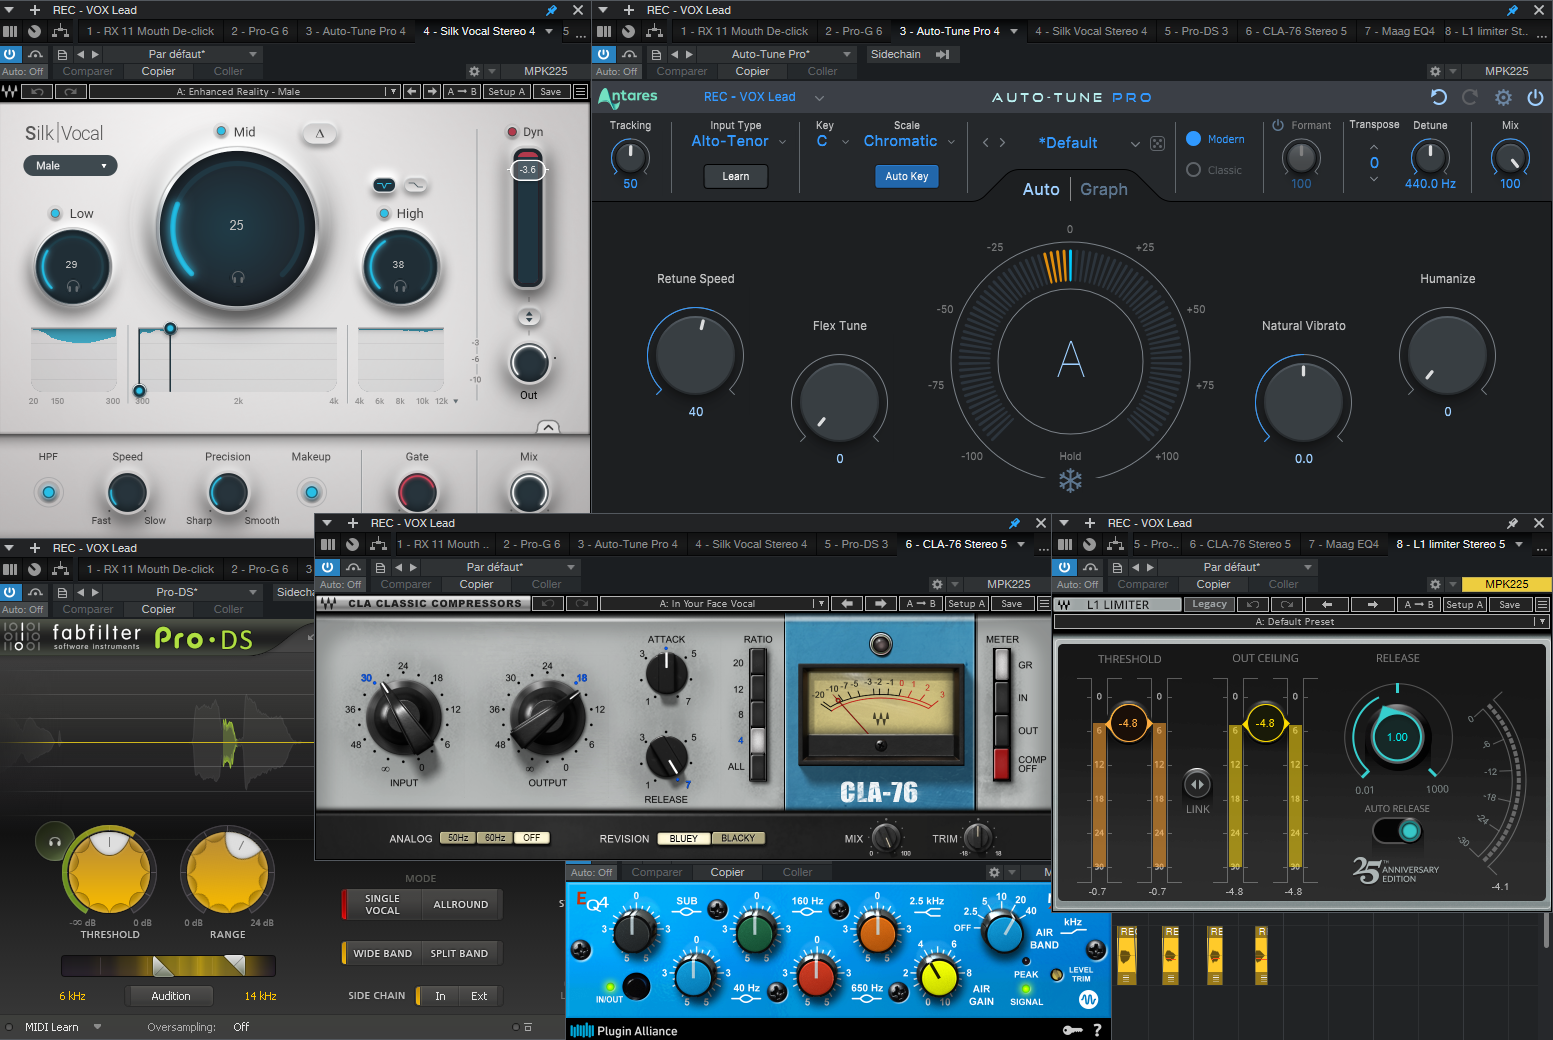
Task: Select the BLACKY revision on CLA-76
Action: pyautogui.click(x=738, y=838)
